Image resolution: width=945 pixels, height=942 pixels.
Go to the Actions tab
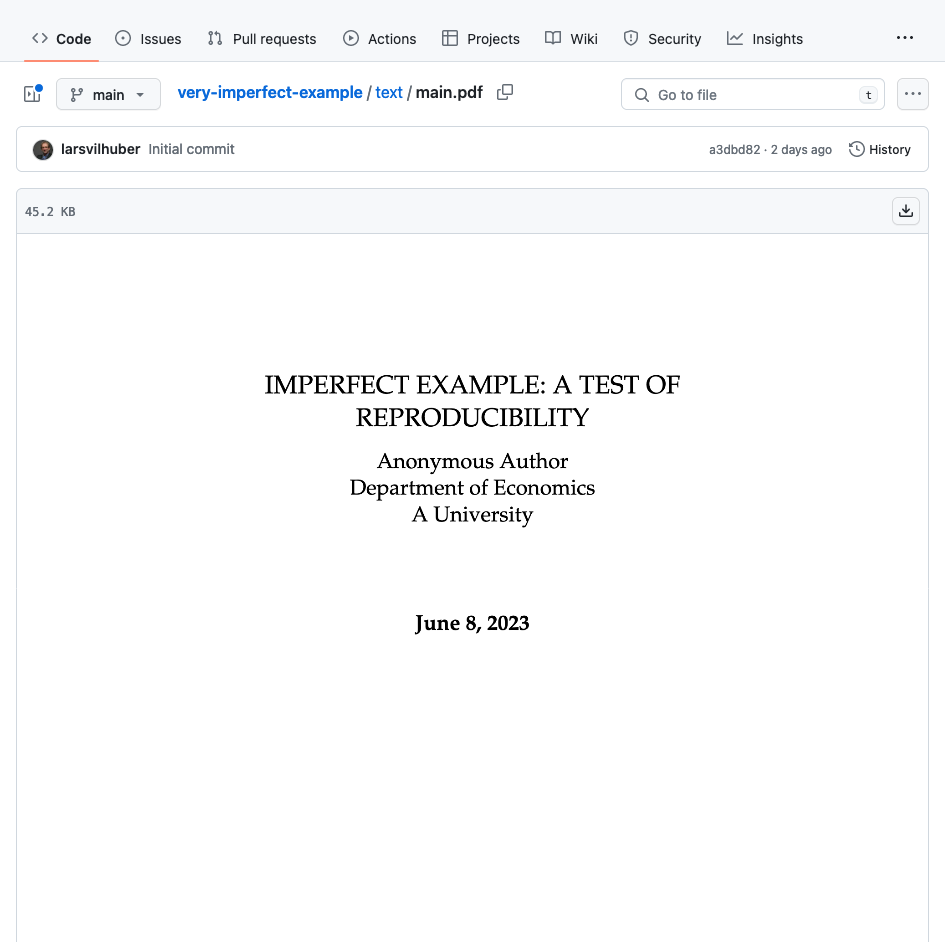[379, 39]
